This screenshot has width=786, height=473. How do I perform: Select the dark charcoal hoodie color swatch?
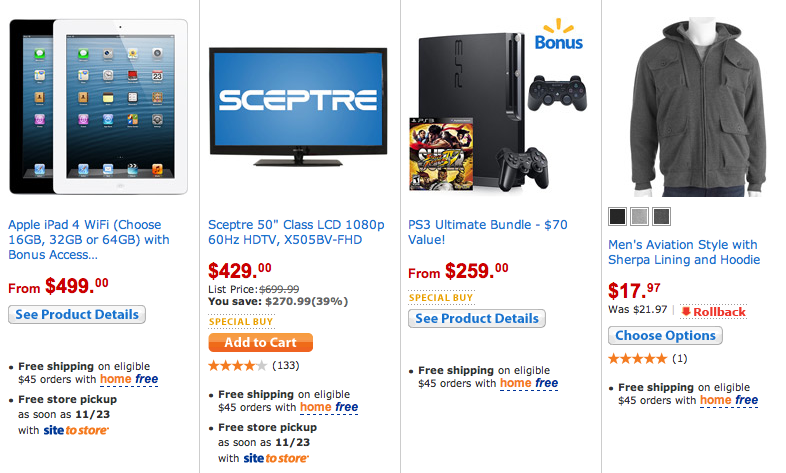point(661,216)
